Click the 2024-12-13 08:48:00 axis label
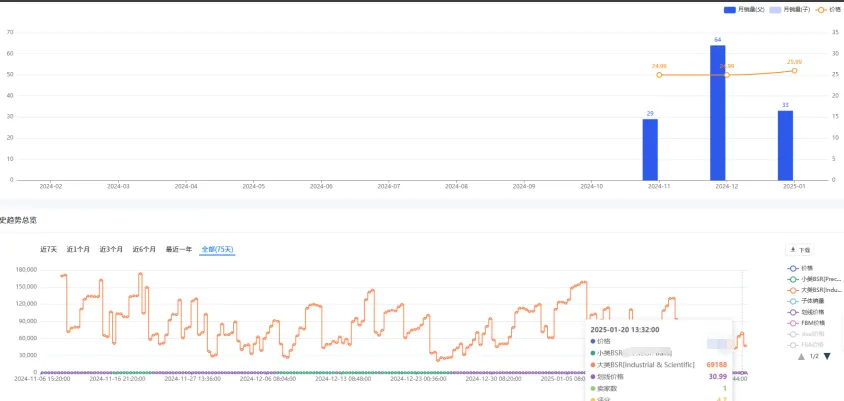 click(343, 379)
